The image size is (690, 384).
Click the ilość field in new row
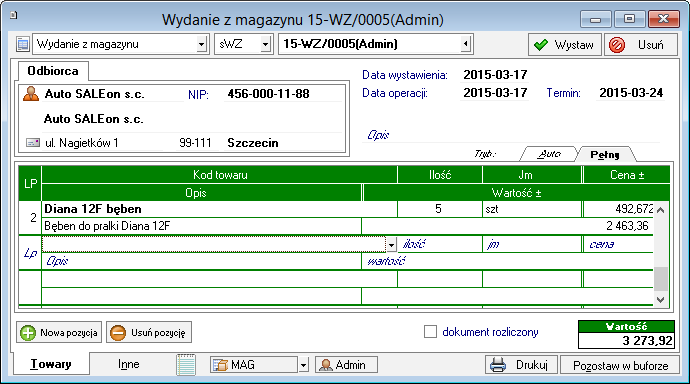point(440,244)
